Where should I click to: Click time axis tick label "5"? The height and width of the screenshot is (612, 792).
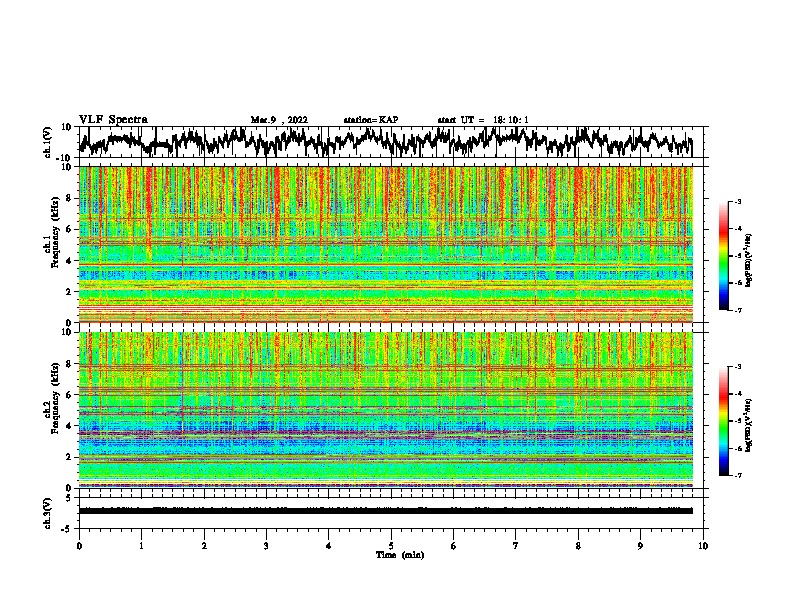tap(391, 546)
